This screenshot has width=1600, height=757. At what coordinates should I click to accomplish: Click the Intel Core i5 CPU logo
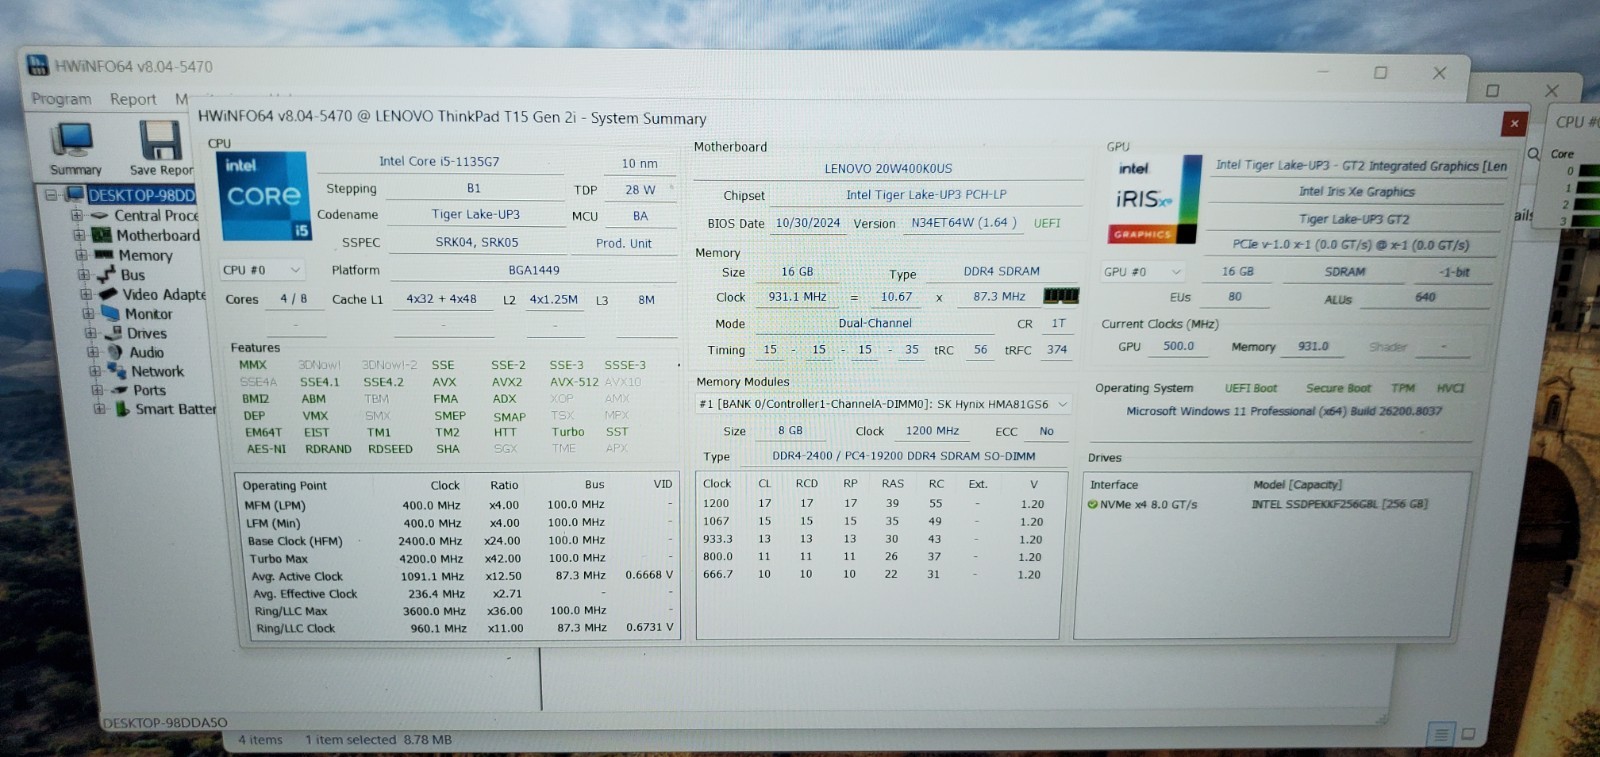coord(264,196)
